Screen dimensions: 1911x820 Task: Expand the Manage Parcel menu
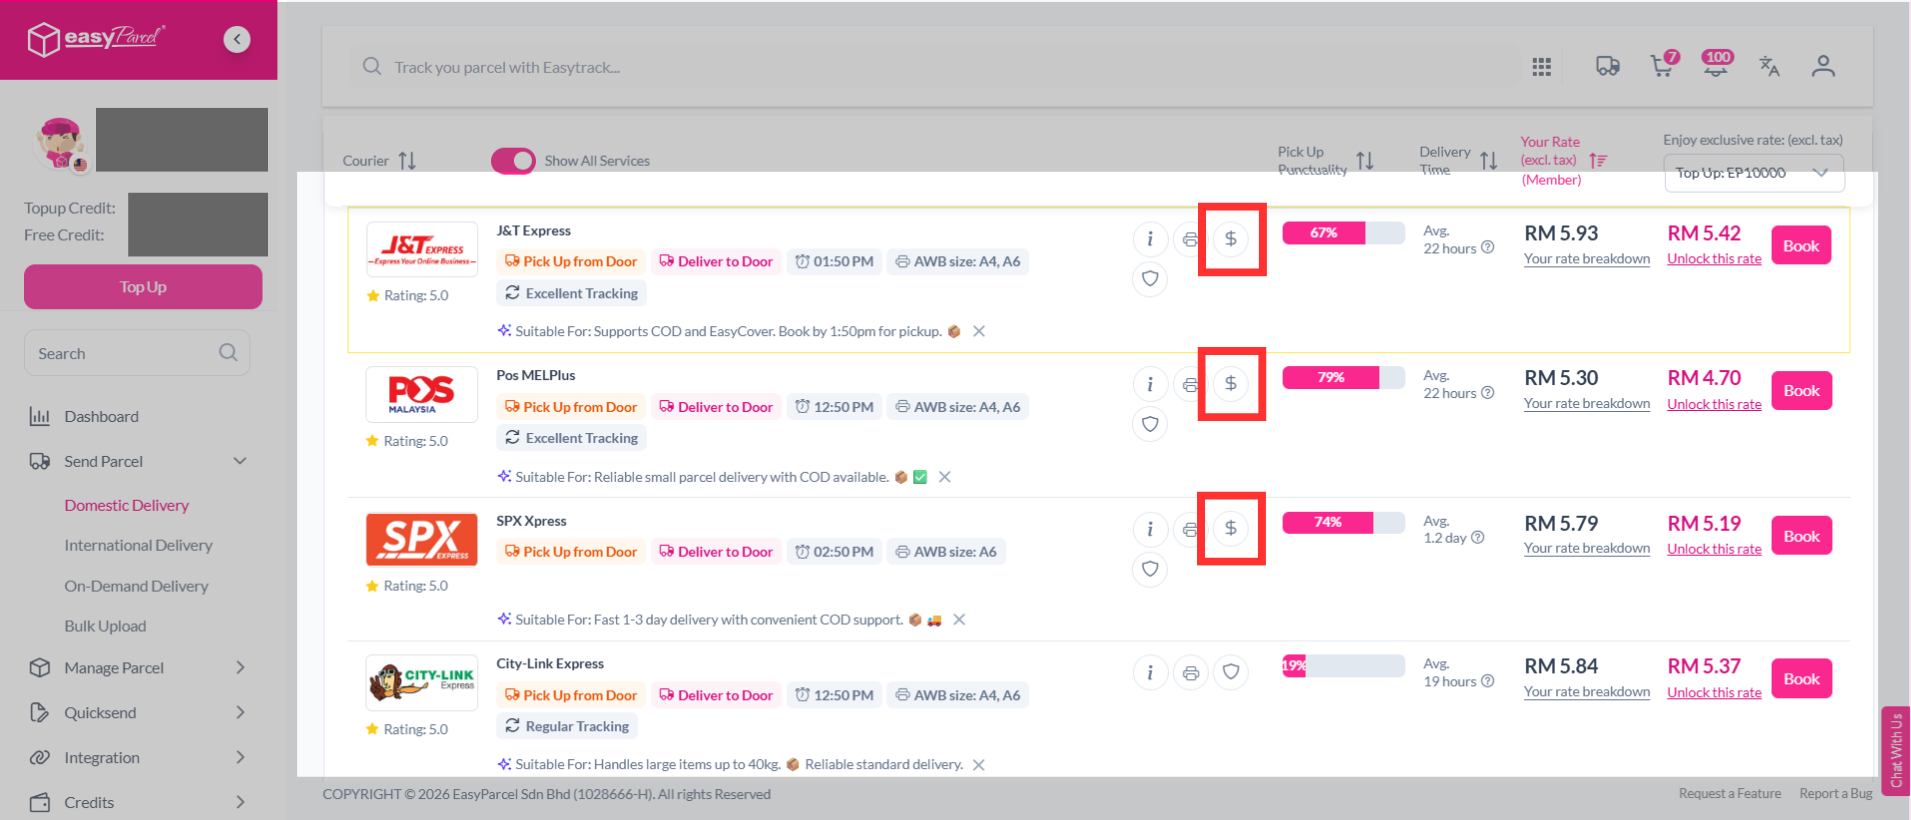tap(240, 668)
